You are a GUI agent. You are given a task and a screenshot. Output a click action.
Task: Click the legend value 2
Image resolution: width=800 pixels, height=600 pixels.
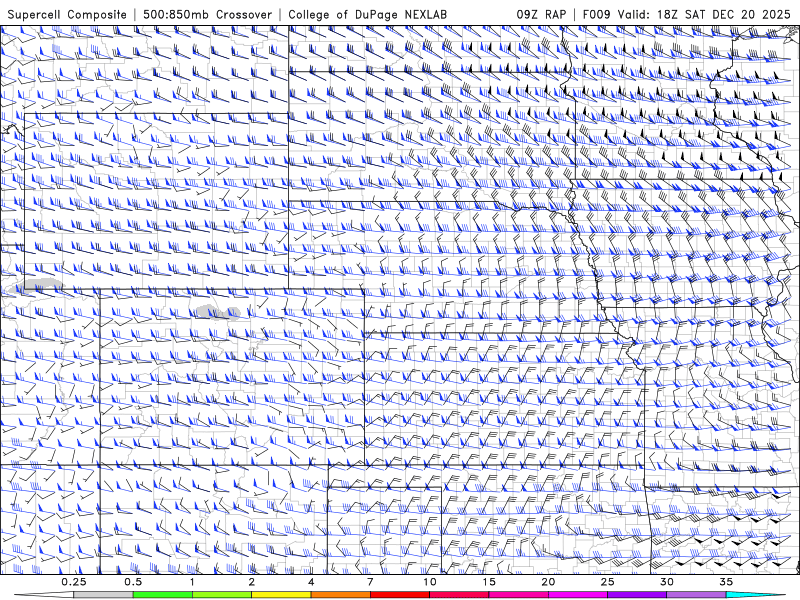tap(252, 582)
